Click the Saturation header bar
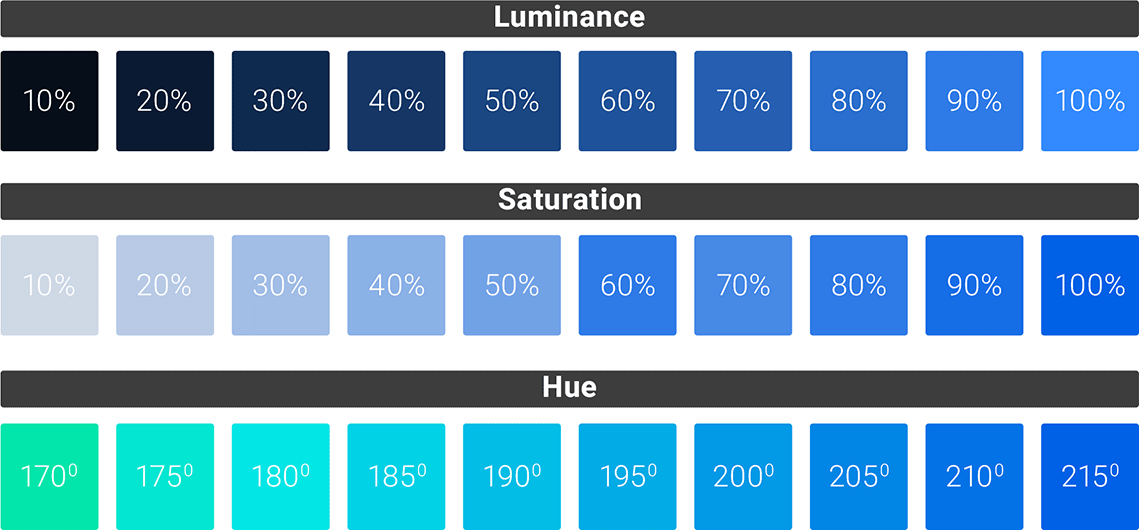Image resolution: width=1139 pixels, height=530 pixels. (570, 201)
